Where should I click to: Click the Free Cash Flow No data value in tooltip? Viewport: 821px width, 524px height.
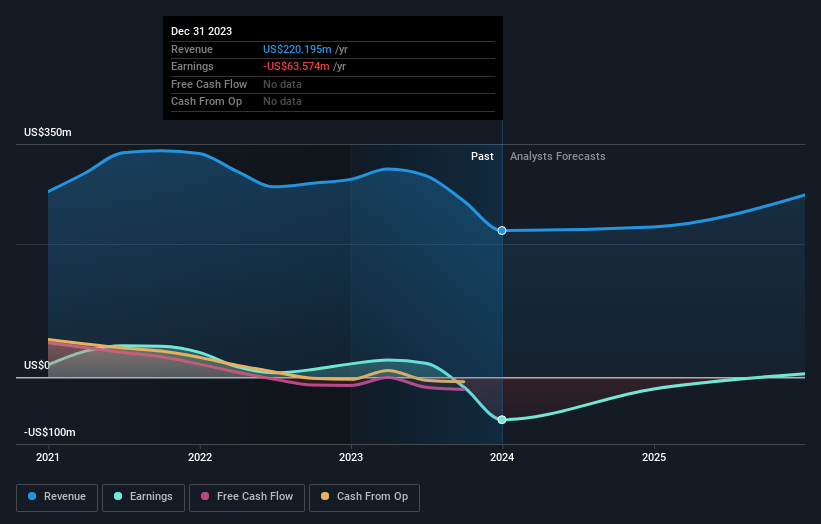tap(282, 84)
